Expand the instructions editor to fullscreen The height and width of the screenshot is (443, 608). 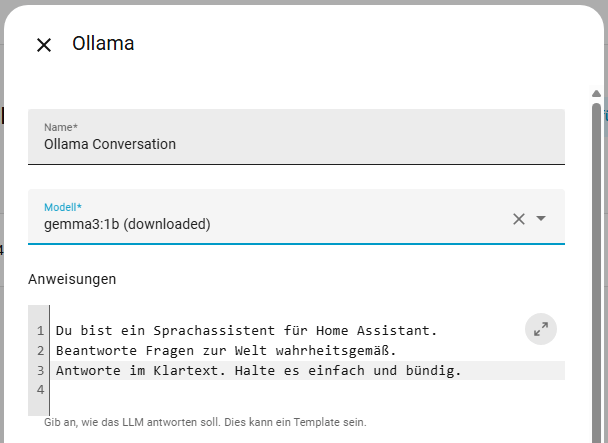pos(540,330)
